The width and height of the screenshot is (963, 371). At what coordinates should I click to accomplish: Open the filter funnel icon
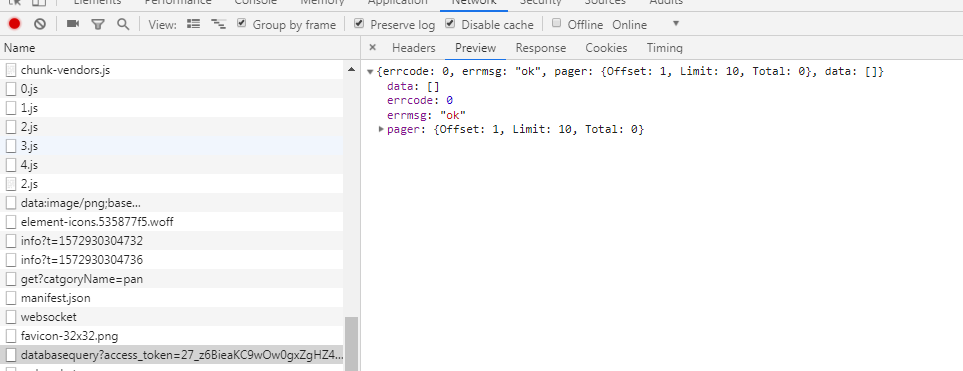point(98,25)
